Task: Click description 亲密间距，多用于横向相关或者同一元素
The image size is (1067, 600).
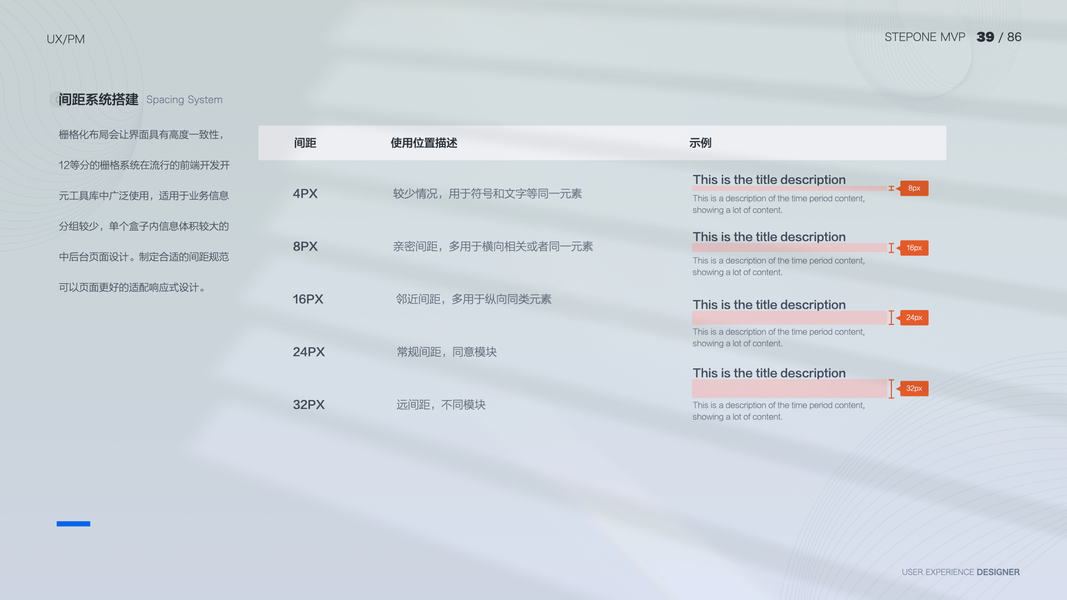Action: click(493, 246)
